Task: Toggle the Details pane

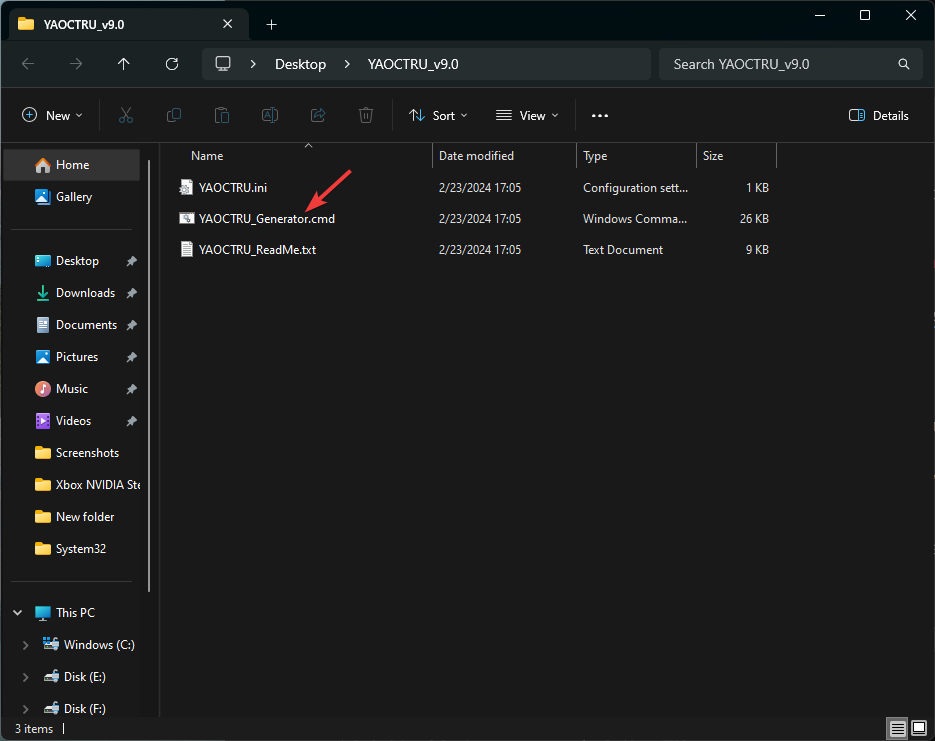Action: [x=878, y=116]
